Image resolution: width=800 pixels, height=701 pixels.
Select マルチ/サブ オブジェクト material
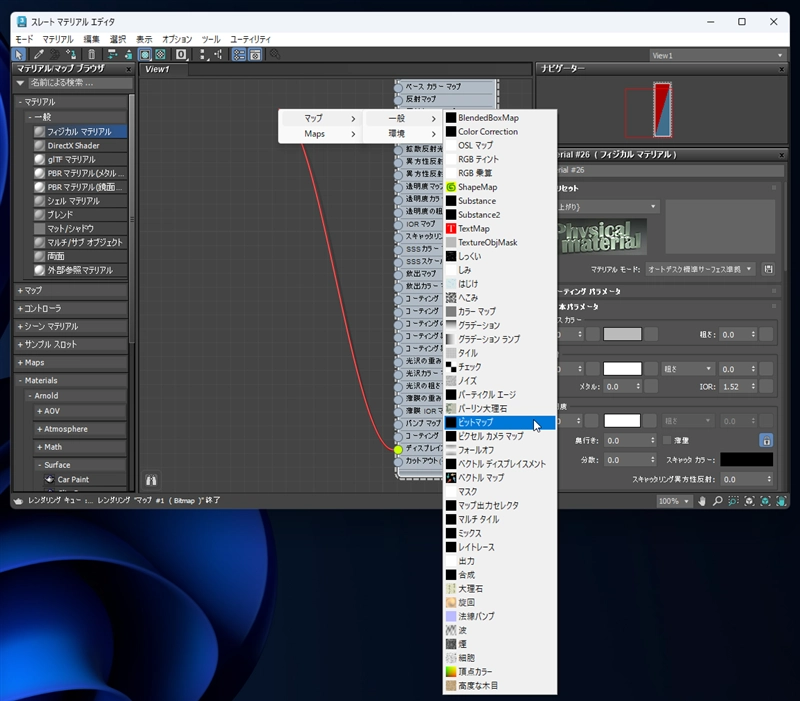pos(80,242)
